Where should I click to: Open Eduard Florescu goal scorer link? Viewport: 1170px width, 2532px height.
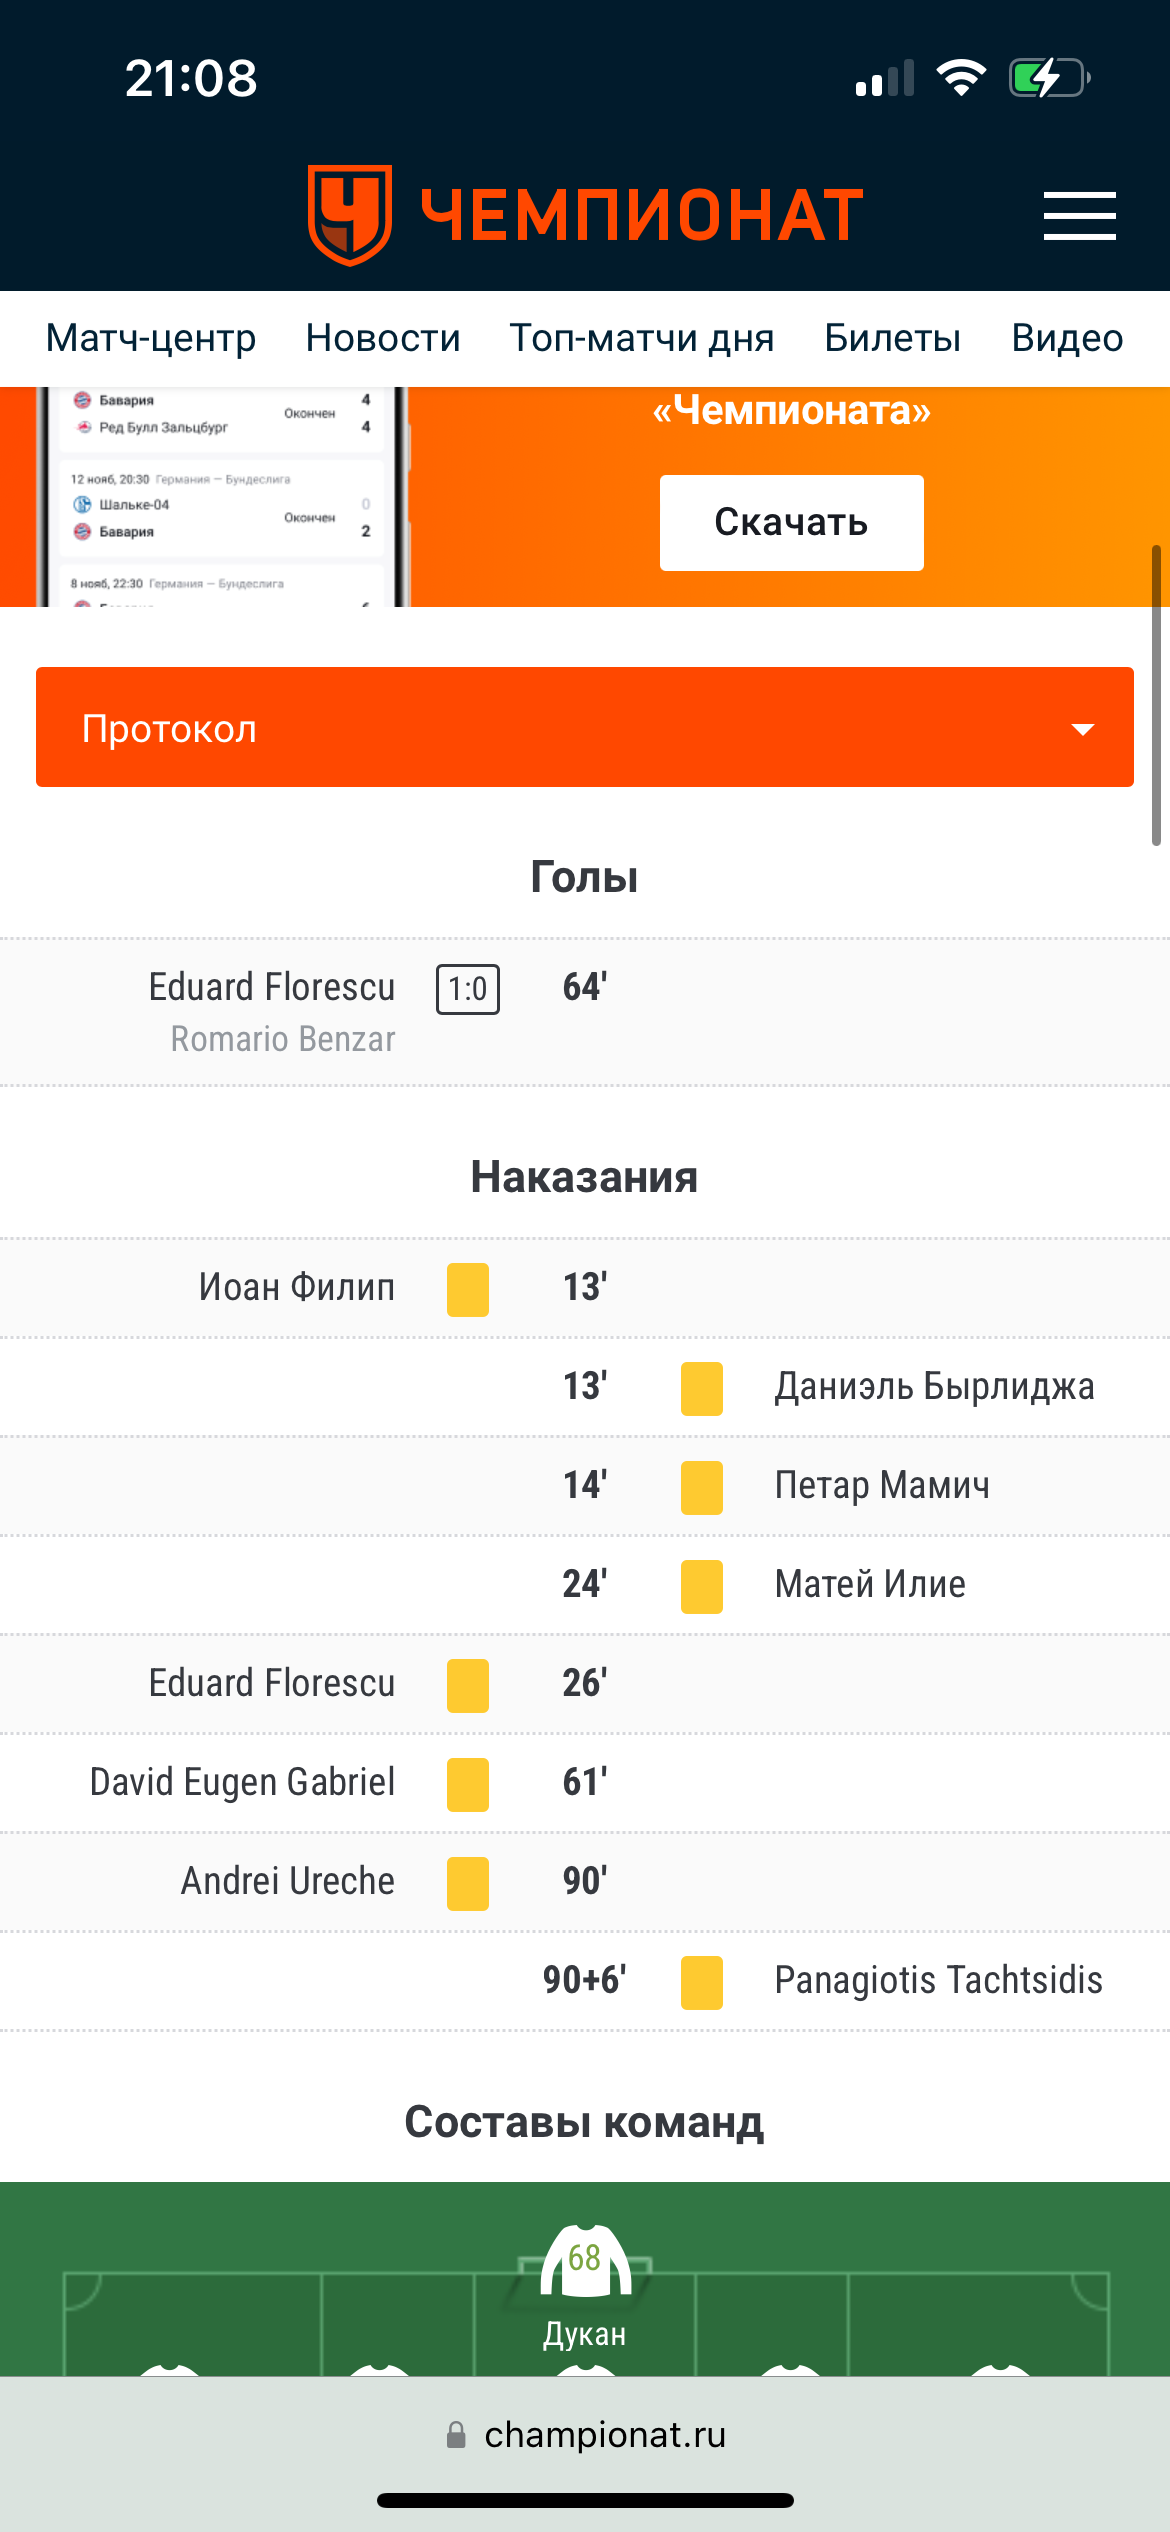[x=272, y=987]
